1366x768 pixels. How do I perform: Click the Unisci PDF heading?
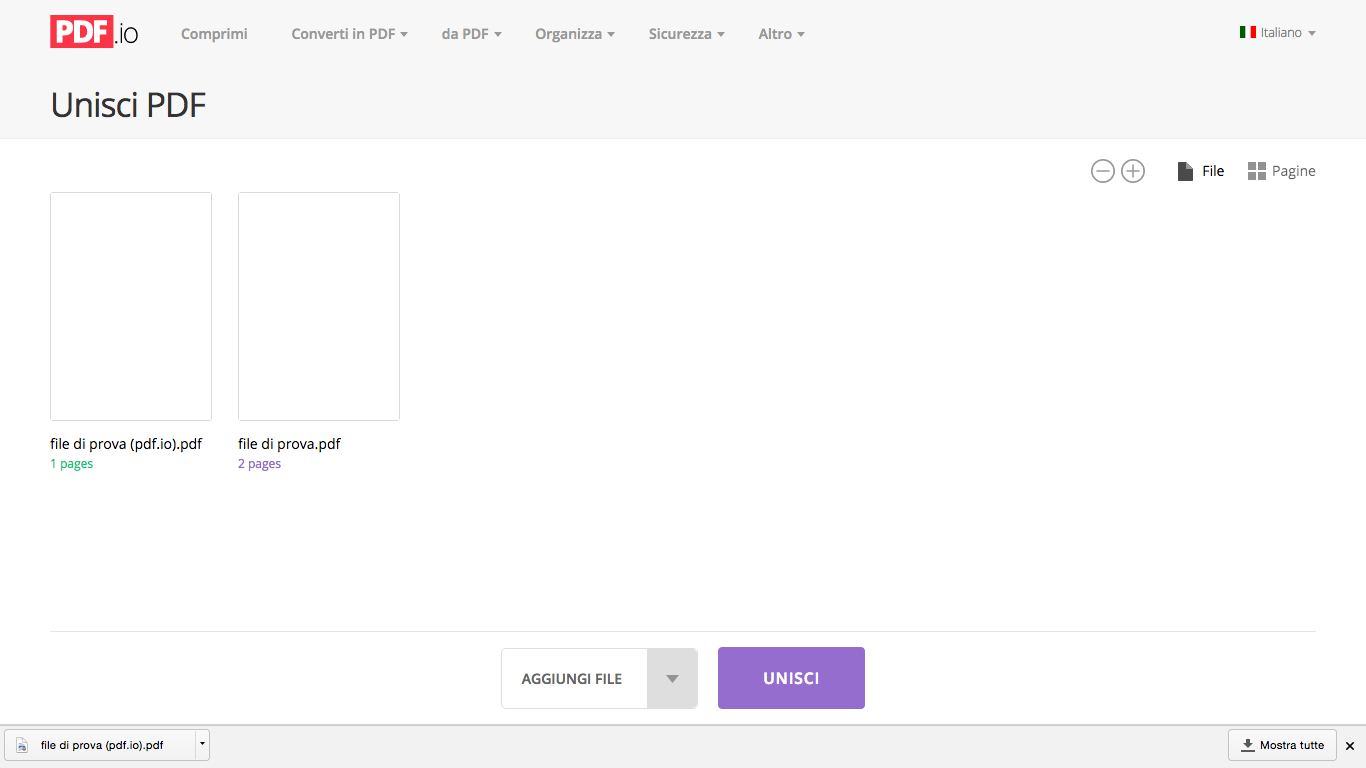128,105
